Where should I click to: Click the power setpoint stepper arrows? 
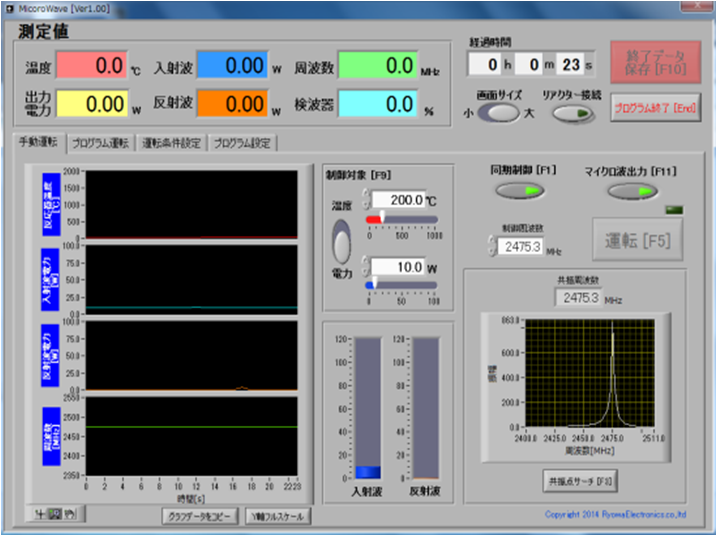coord(366,267)
